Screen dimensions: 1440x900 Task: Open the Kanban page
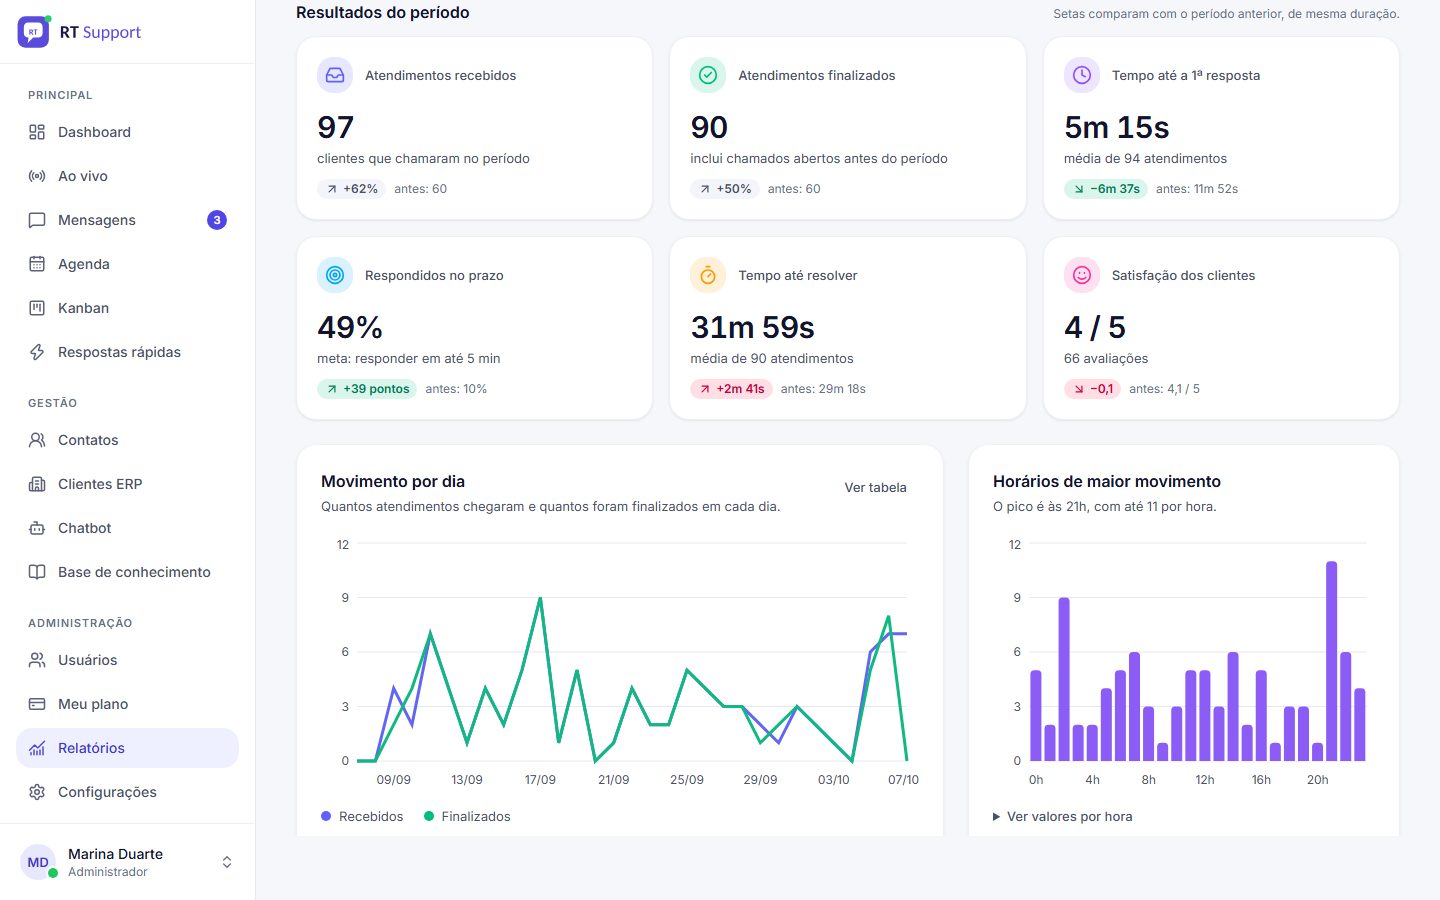tap(127, 308)
